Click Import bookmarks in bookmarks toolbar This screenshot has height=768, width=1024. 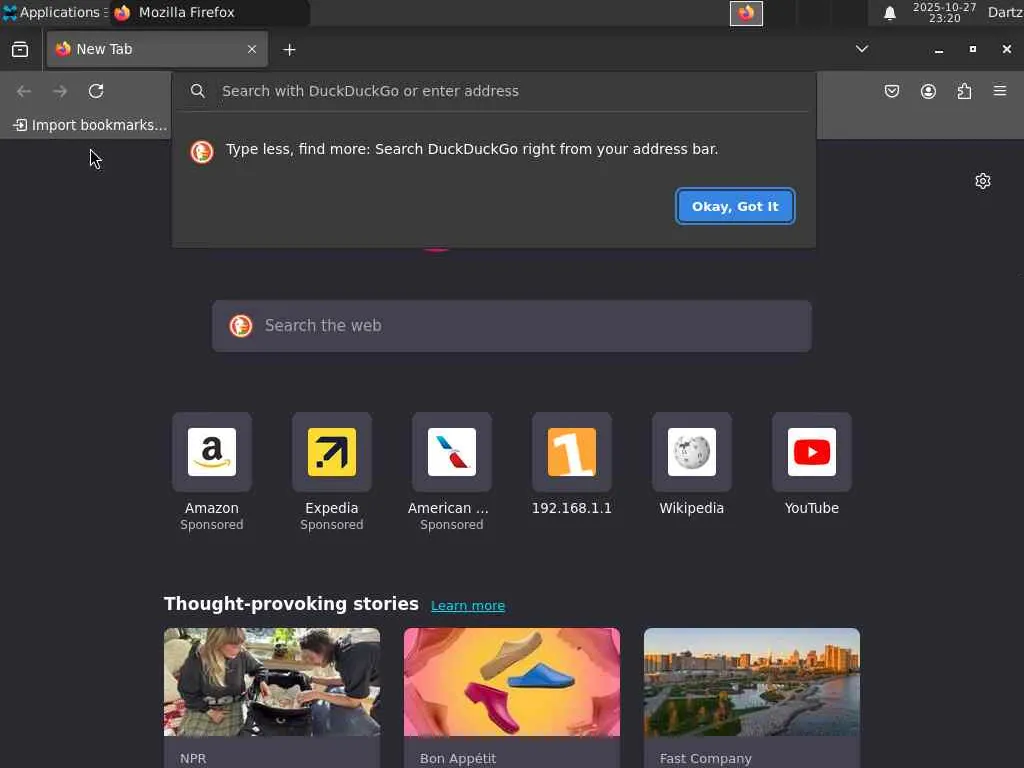point(90,125)
